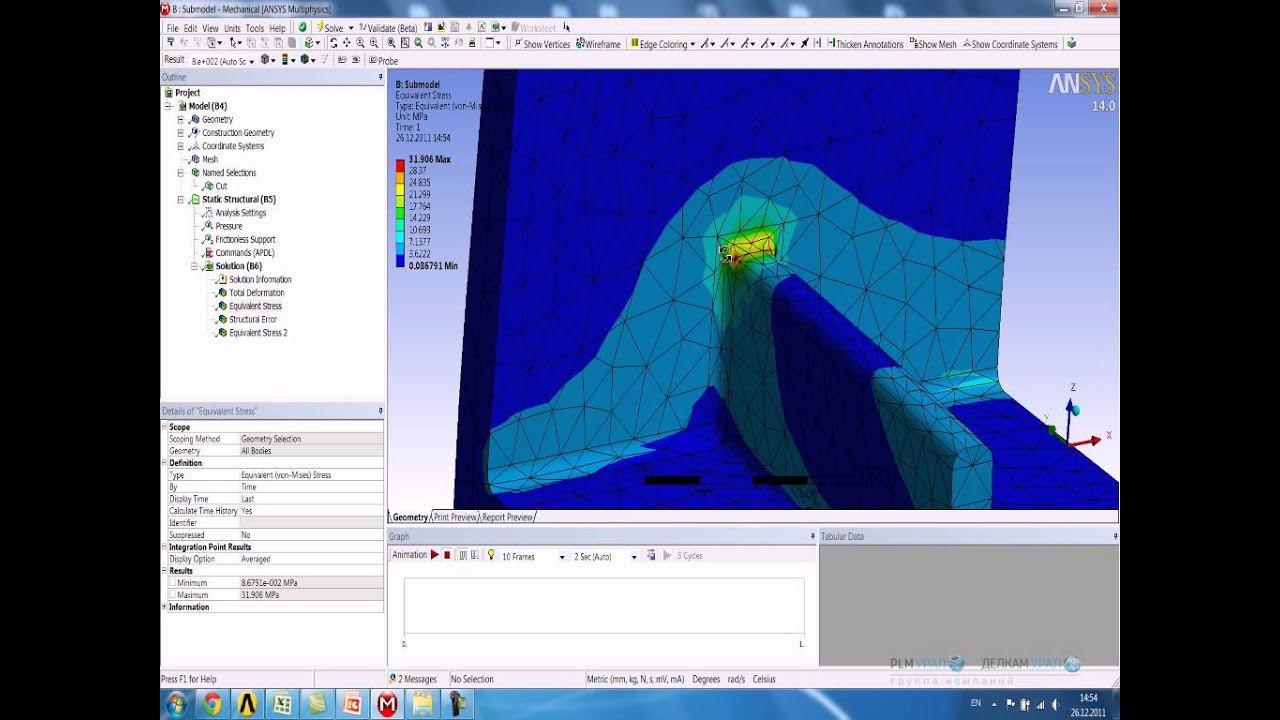Click Validate (Beta) in the toolbar
The width and height of the screenshot is (1280, 720).
[x=388, y=28]
